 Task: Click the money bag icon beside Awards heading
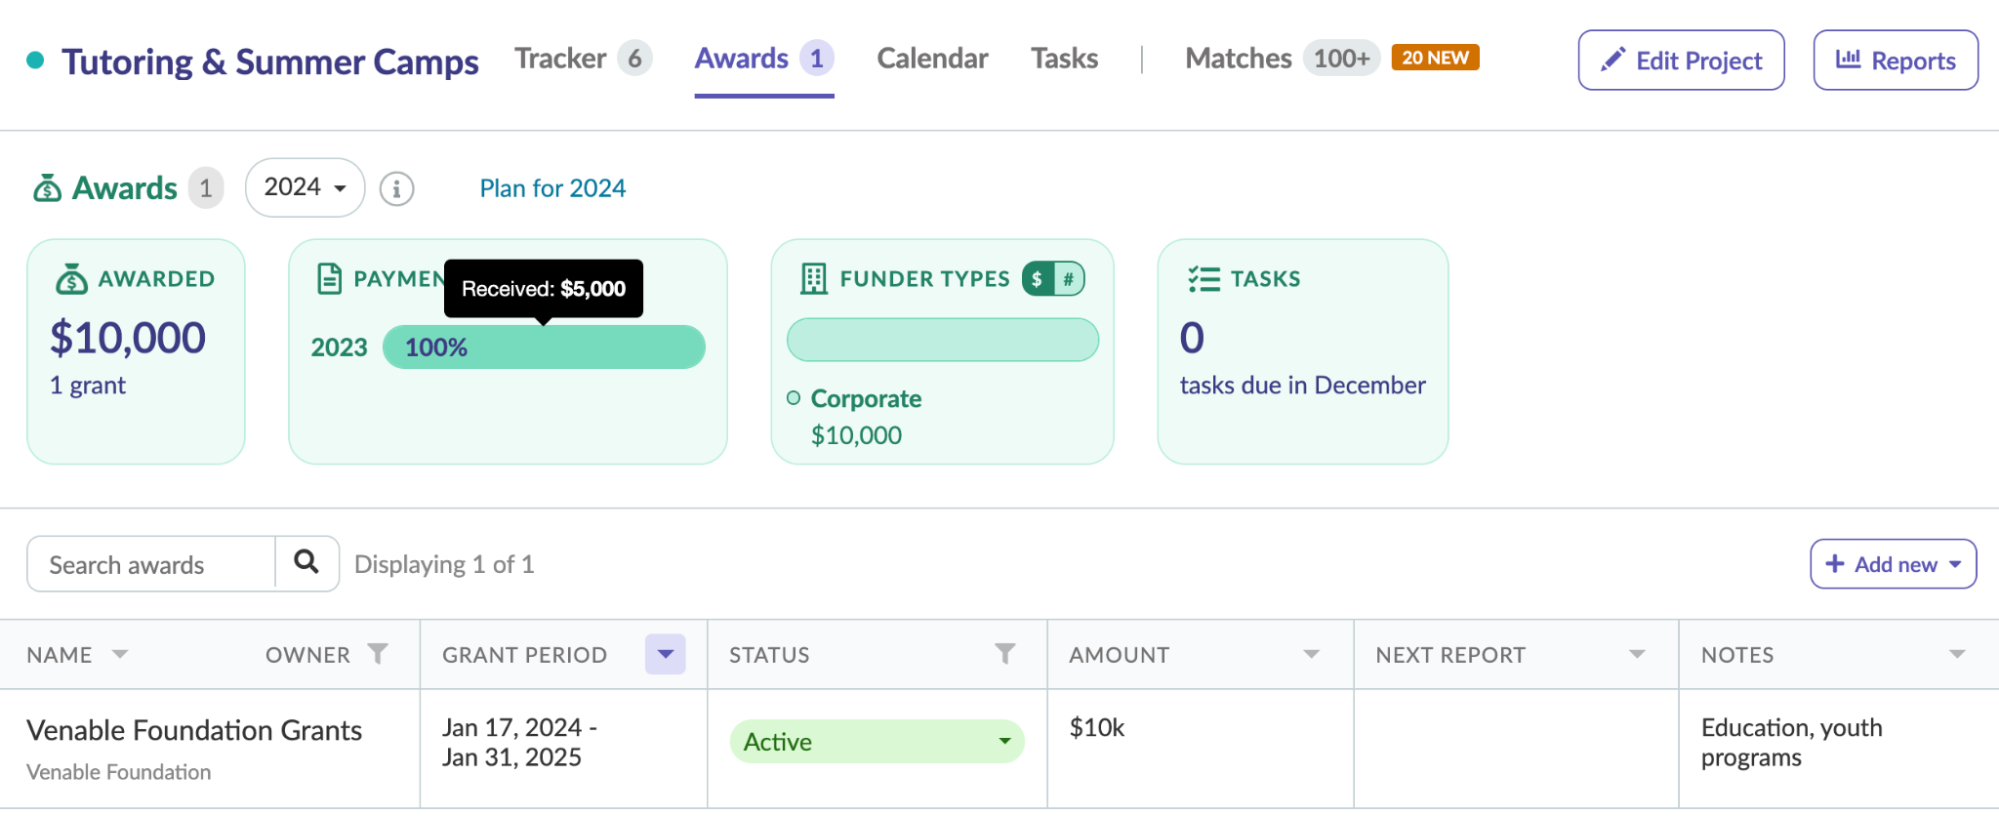pos(47,188)
